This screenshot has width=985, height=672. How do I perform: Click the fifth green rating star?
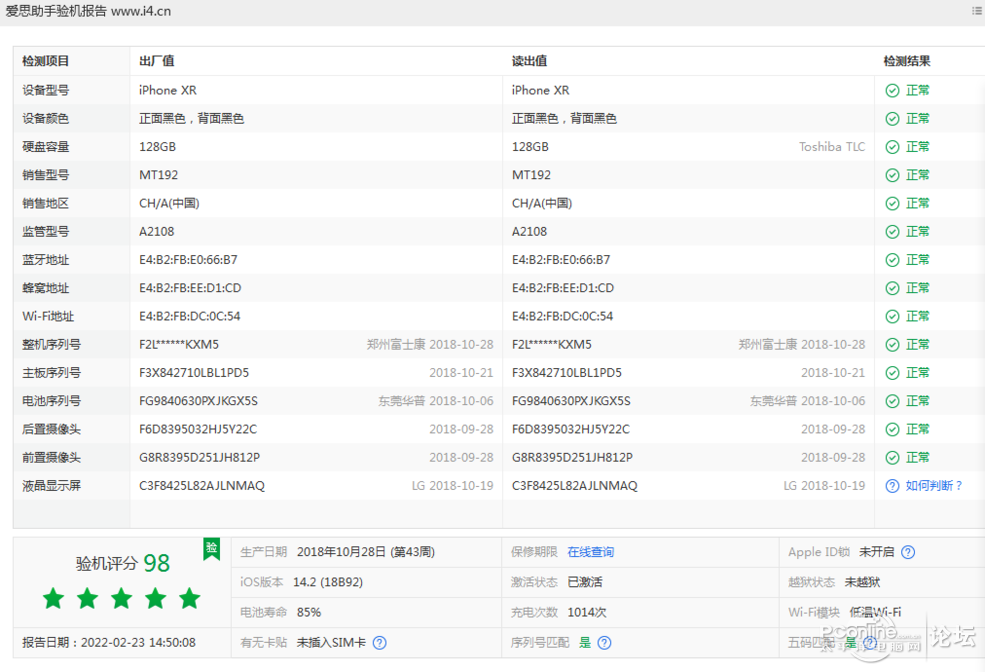pyautogui.click(x=189, y=599)
